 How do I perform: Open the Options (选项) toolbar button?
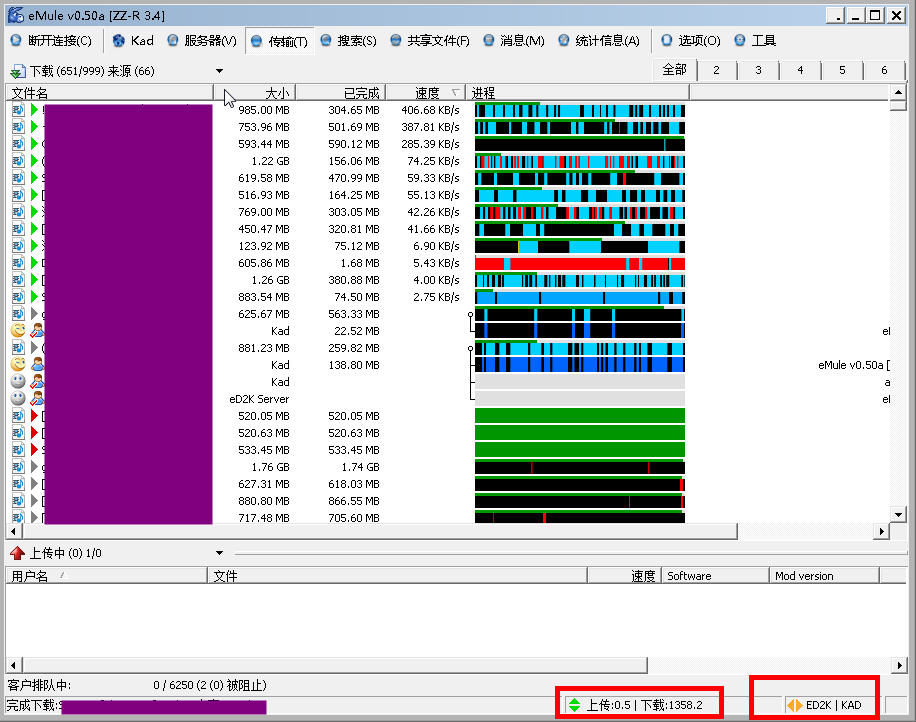tap(691, 40)
